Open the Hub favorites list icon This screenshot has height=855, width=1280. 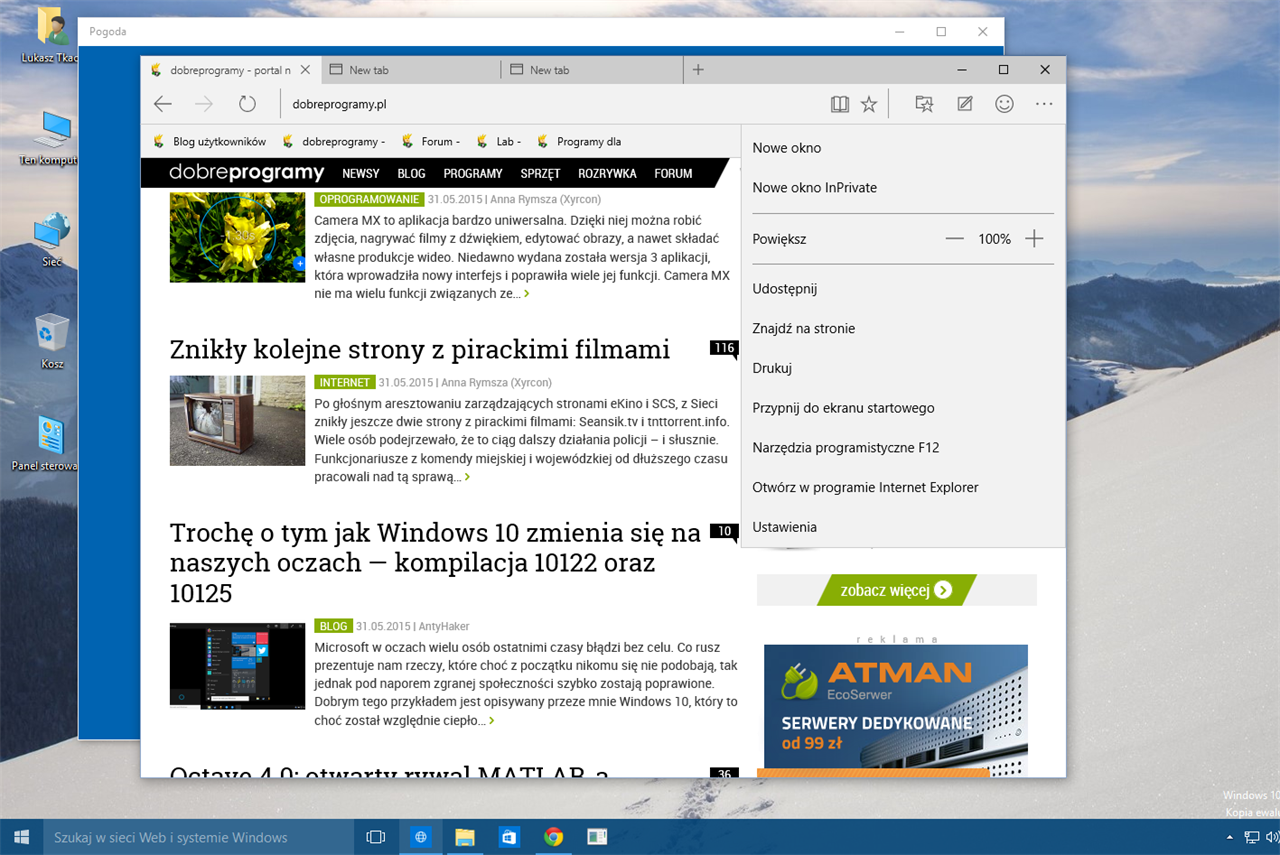pyautogui.click(x=924, y=104)
